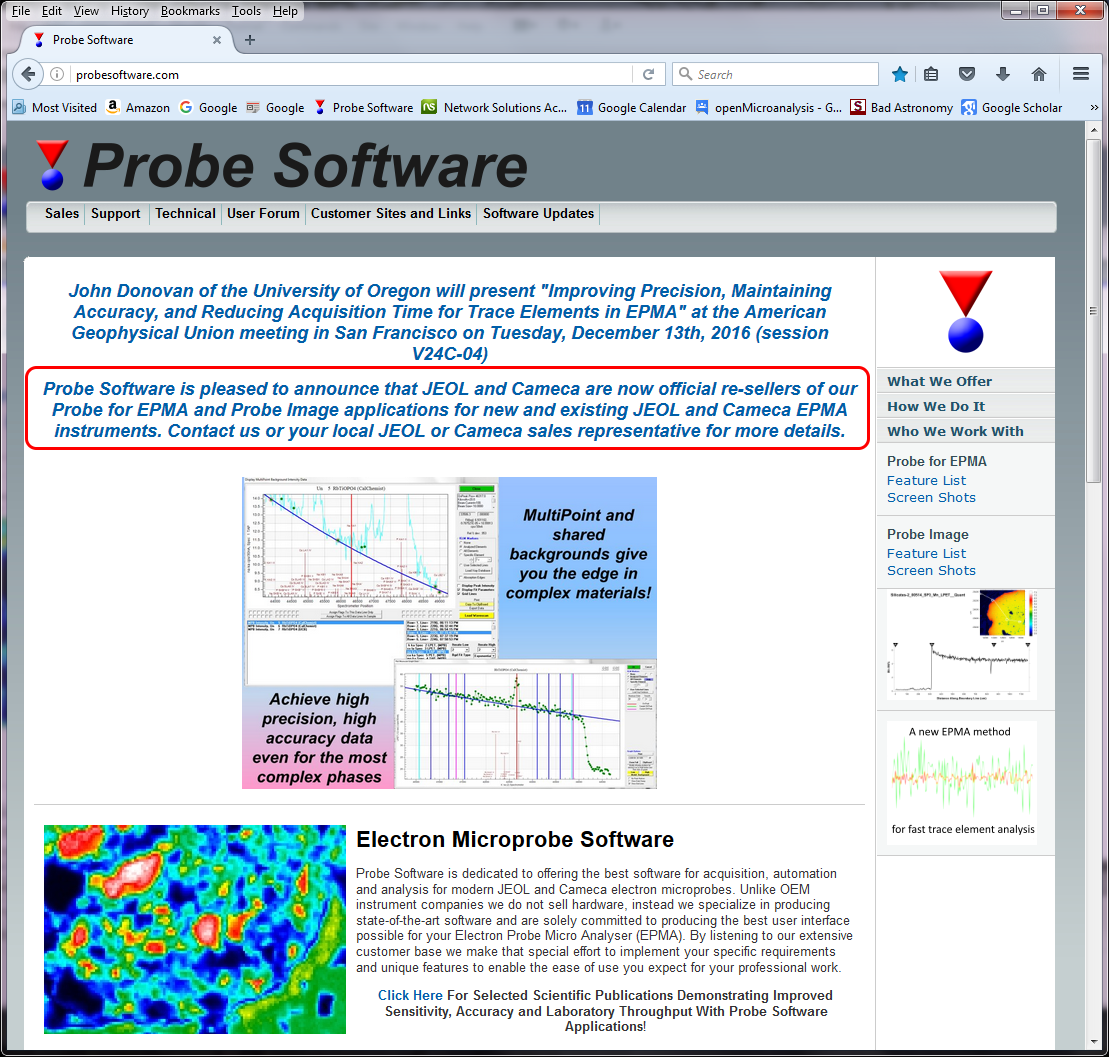Image resolution: width=1109 pixels, height=1057 pixels.
Task: Save the page to Pocket with its icon
Action: 967,74
